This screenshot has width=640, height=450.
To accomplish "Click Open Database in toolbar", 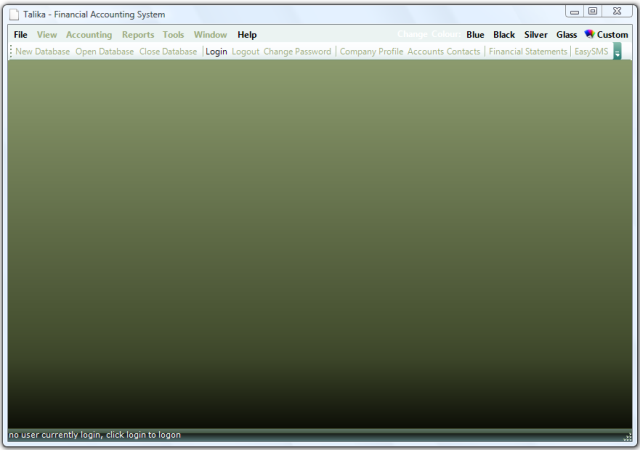I will click(104, 52).
